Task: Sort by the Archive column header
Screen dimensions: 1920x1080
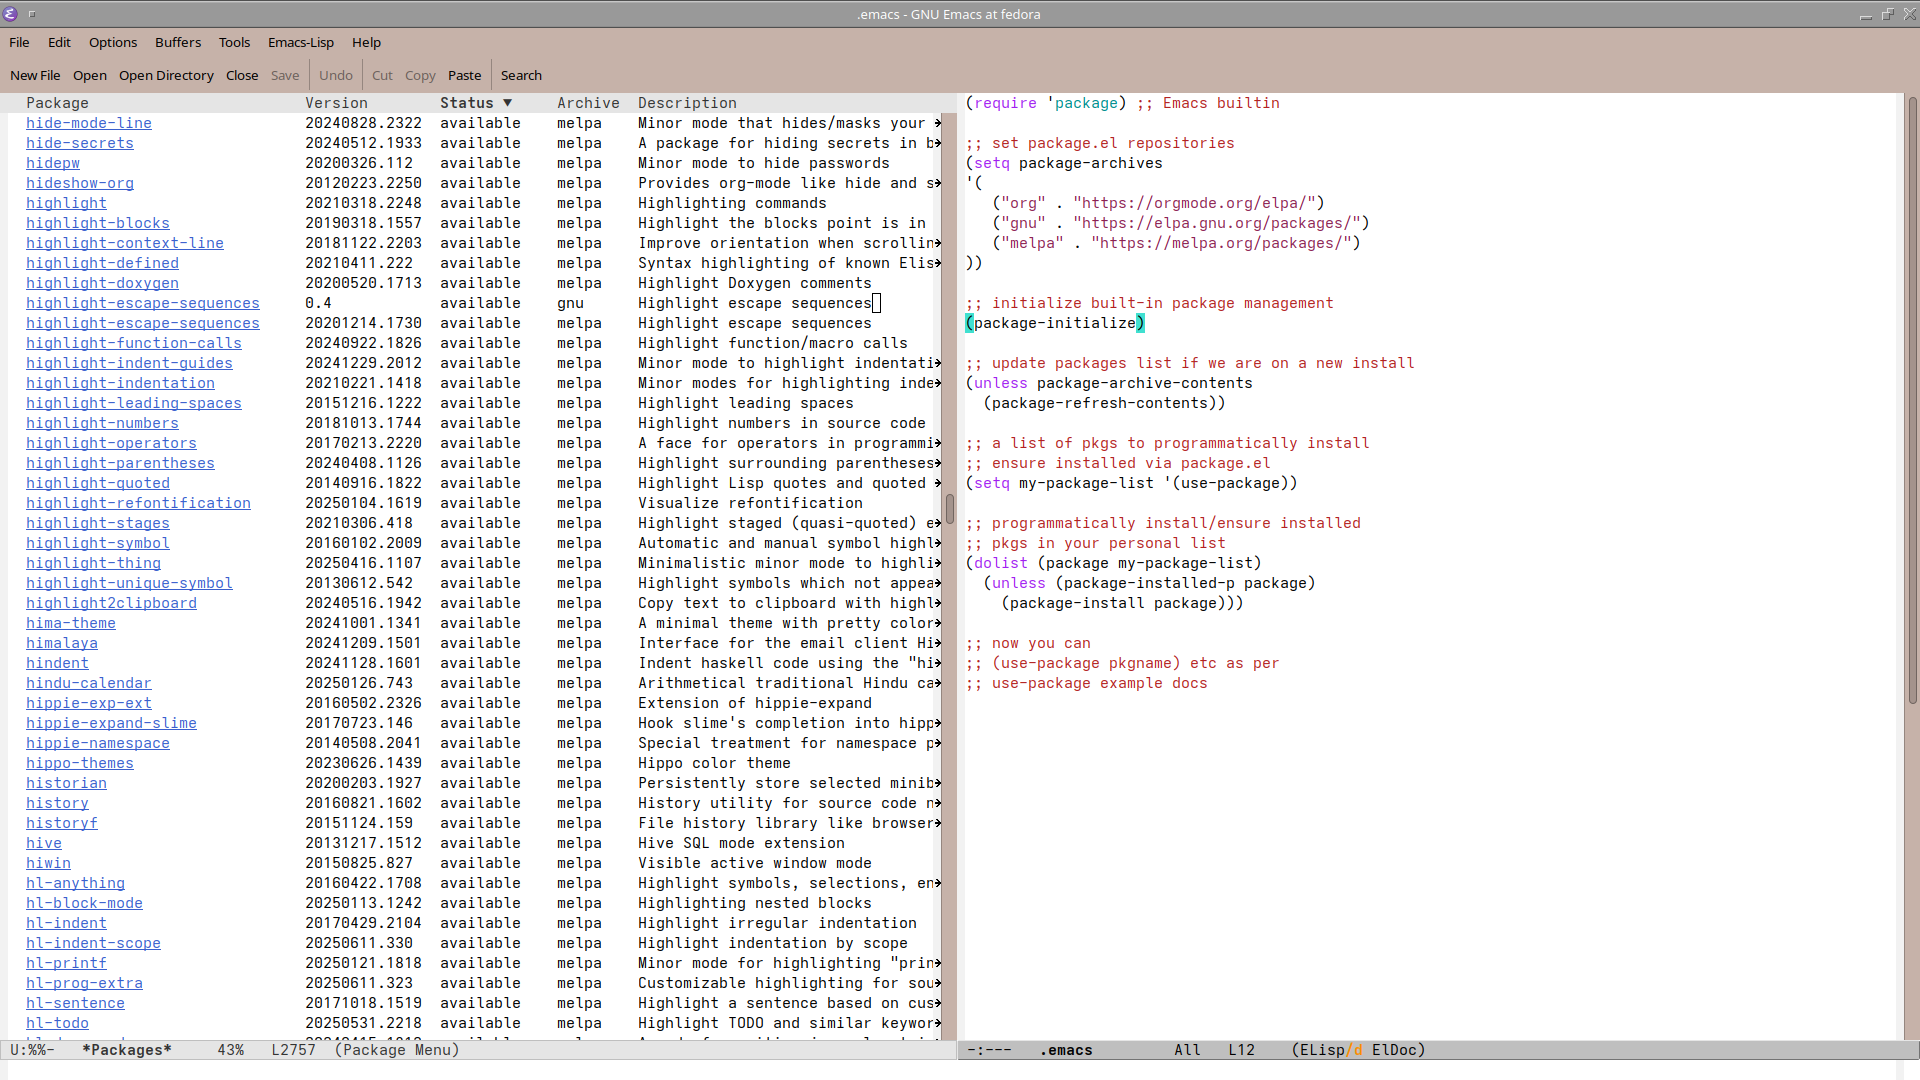Action: (x=588, y=103)
